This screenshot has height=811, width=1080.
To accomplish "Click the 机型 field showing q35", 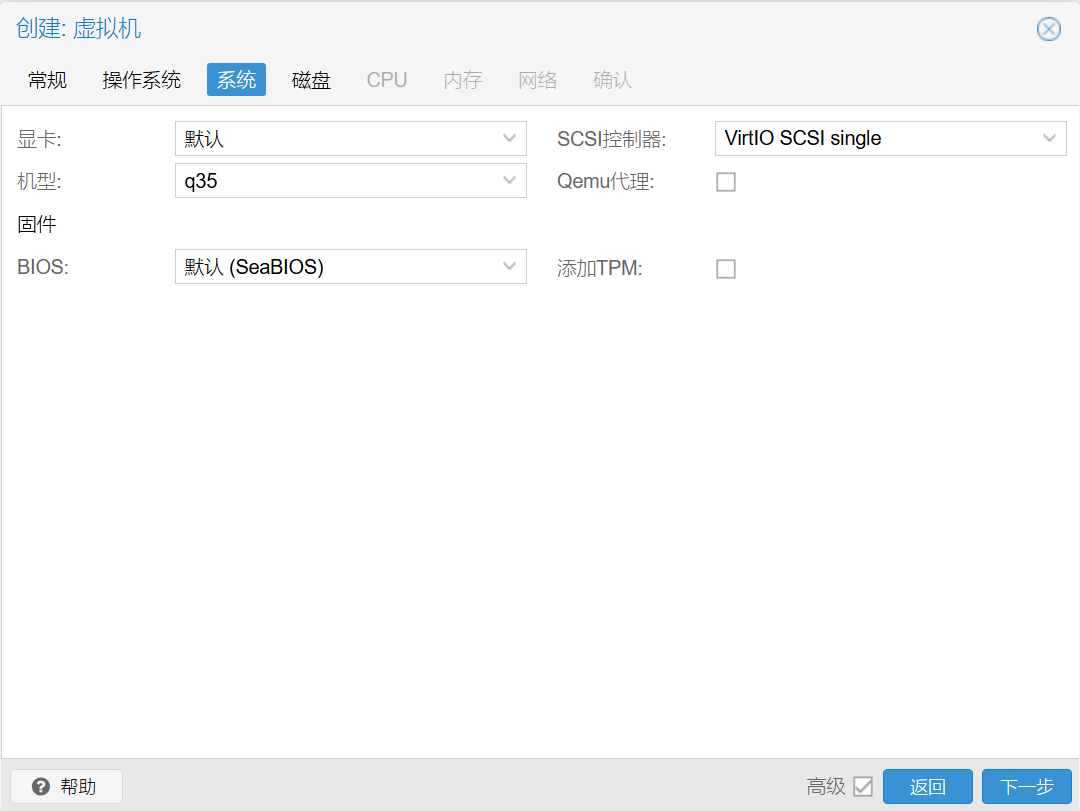I will 335,181.
